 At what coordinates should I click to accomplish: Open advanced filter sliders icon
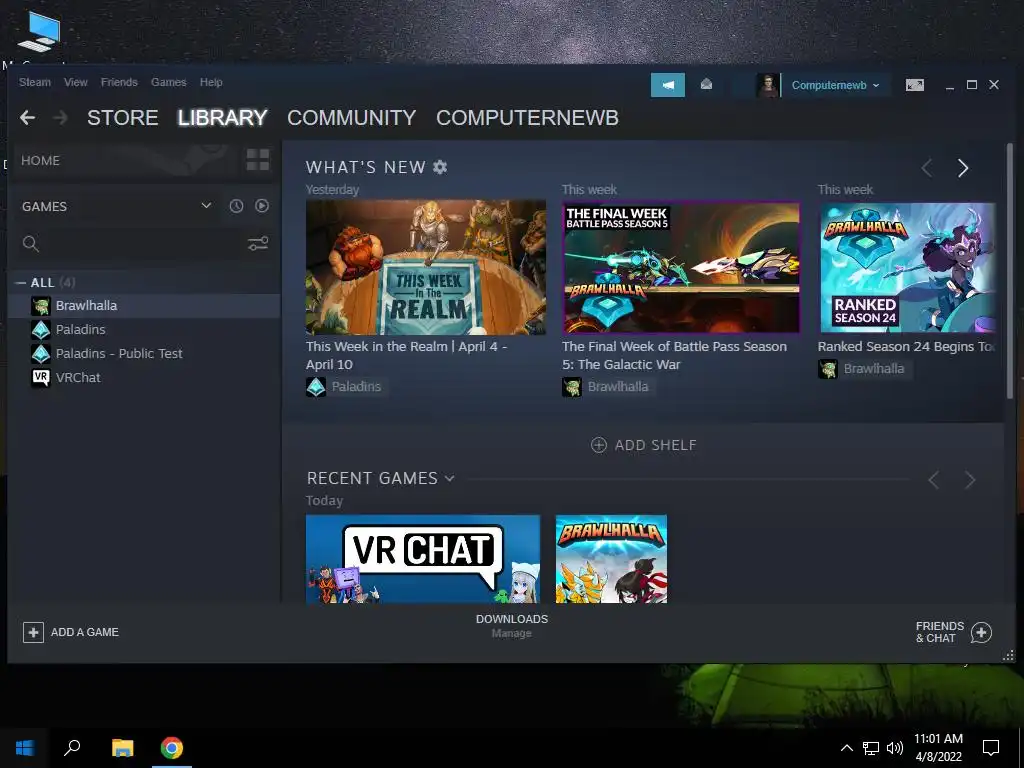[258, 244]
